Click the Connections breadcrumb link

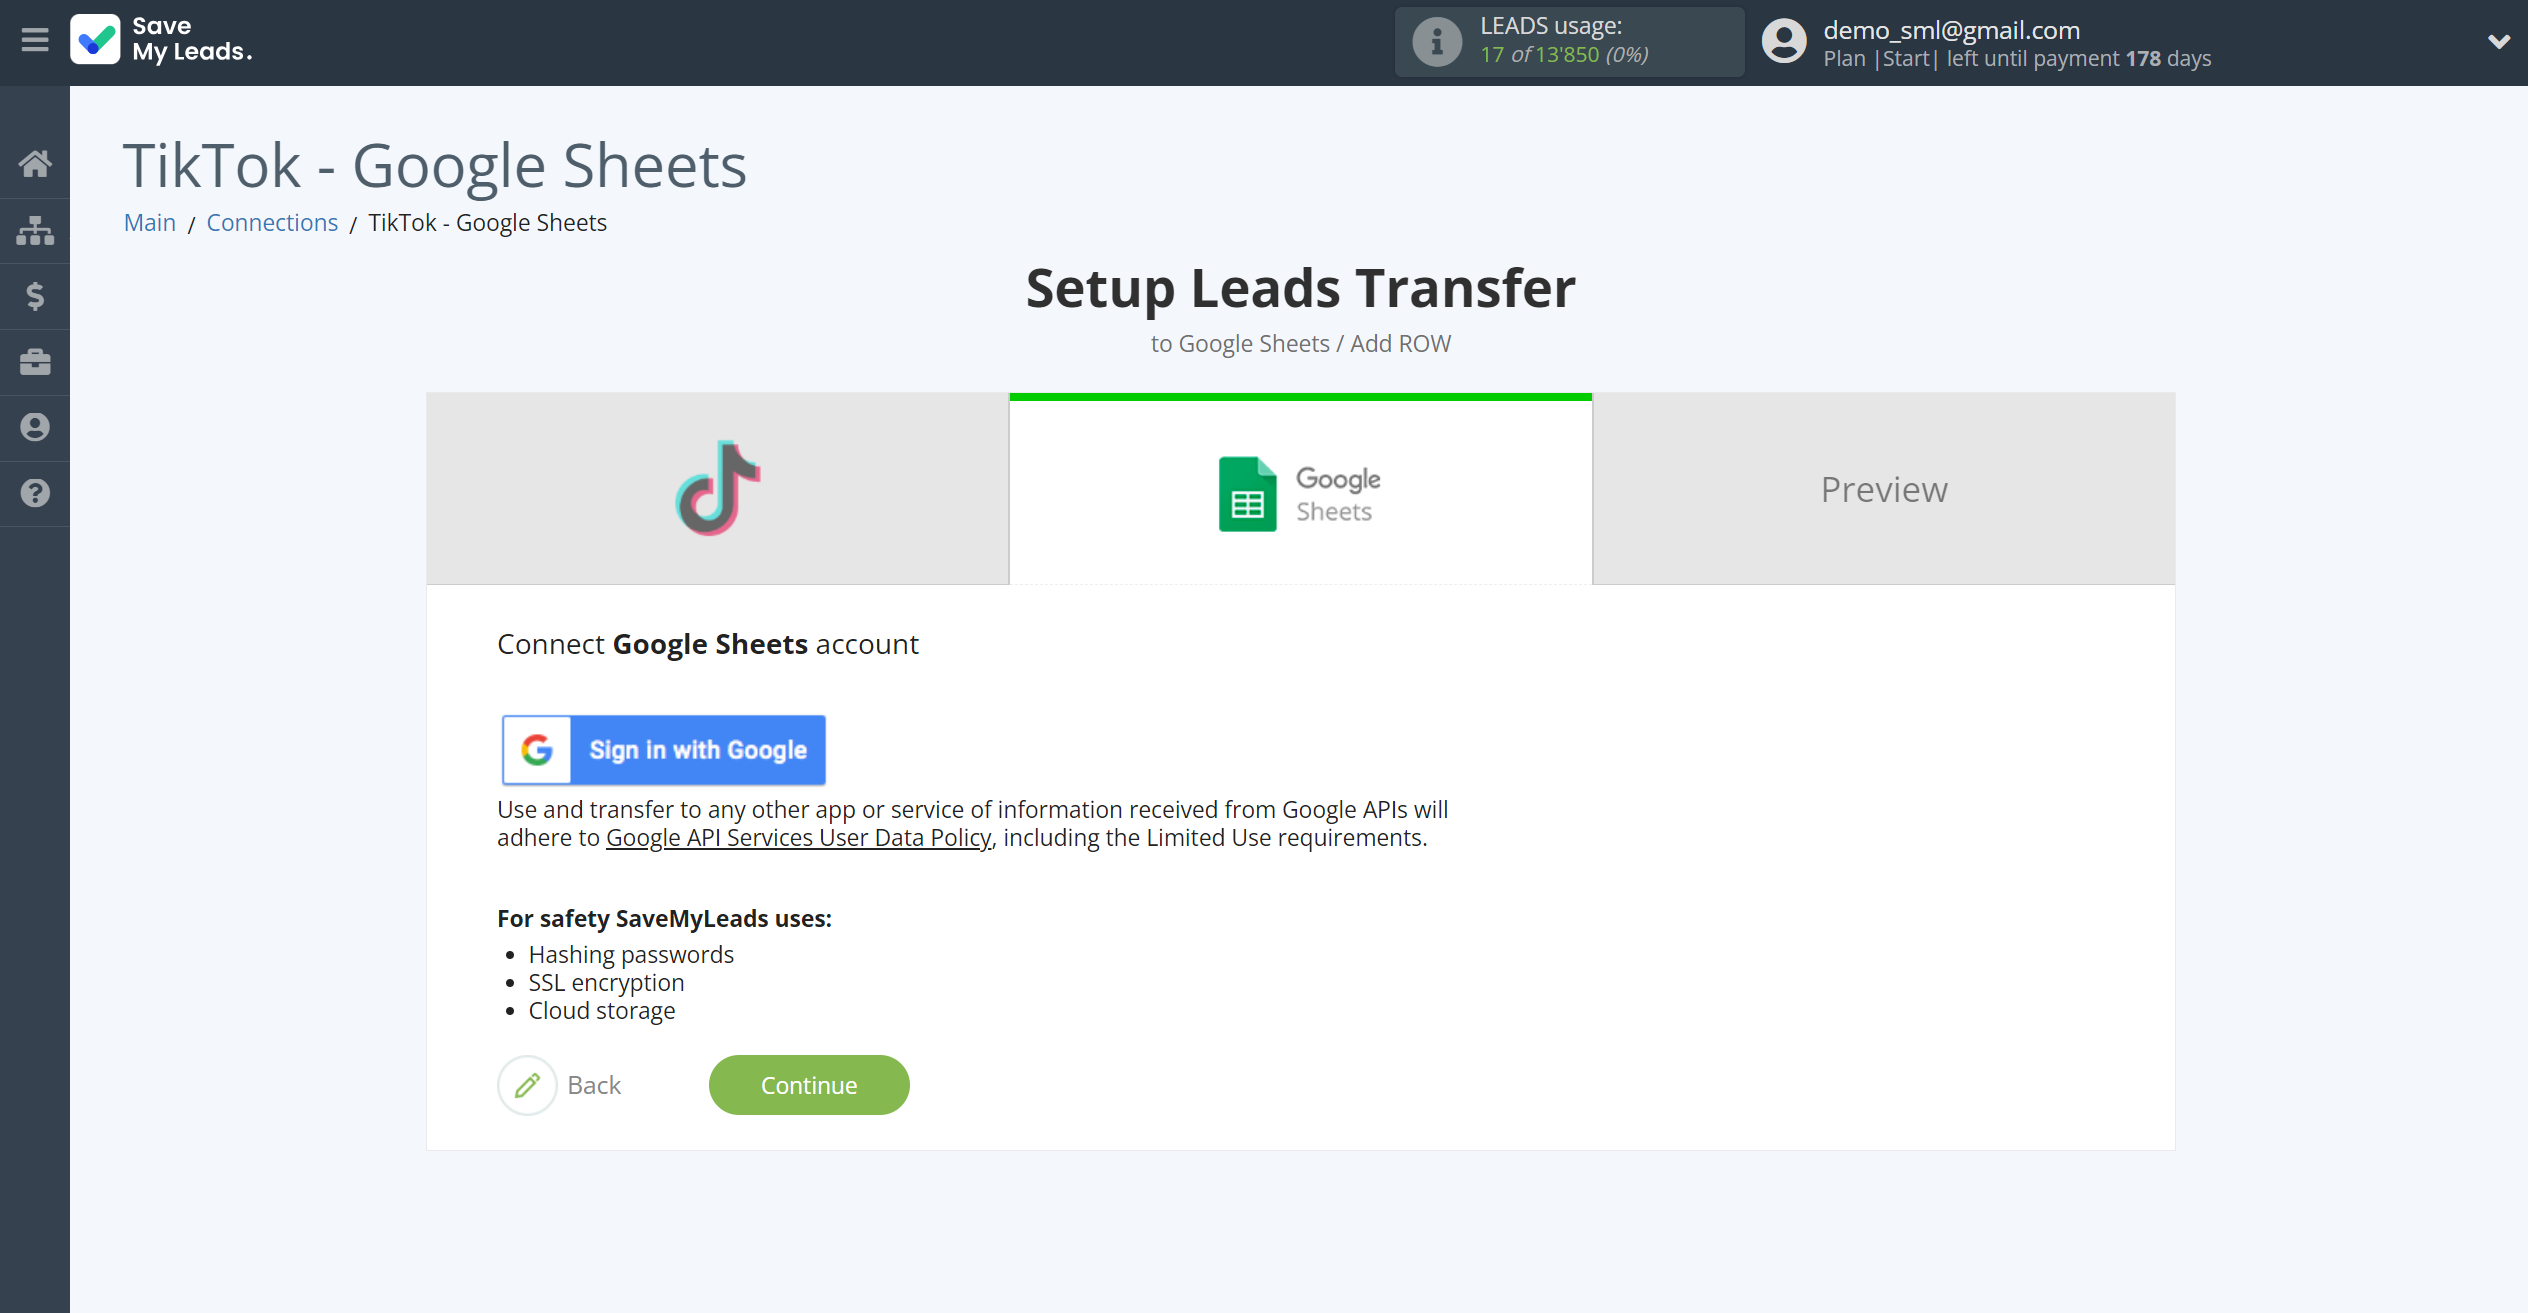pos(273,222)
